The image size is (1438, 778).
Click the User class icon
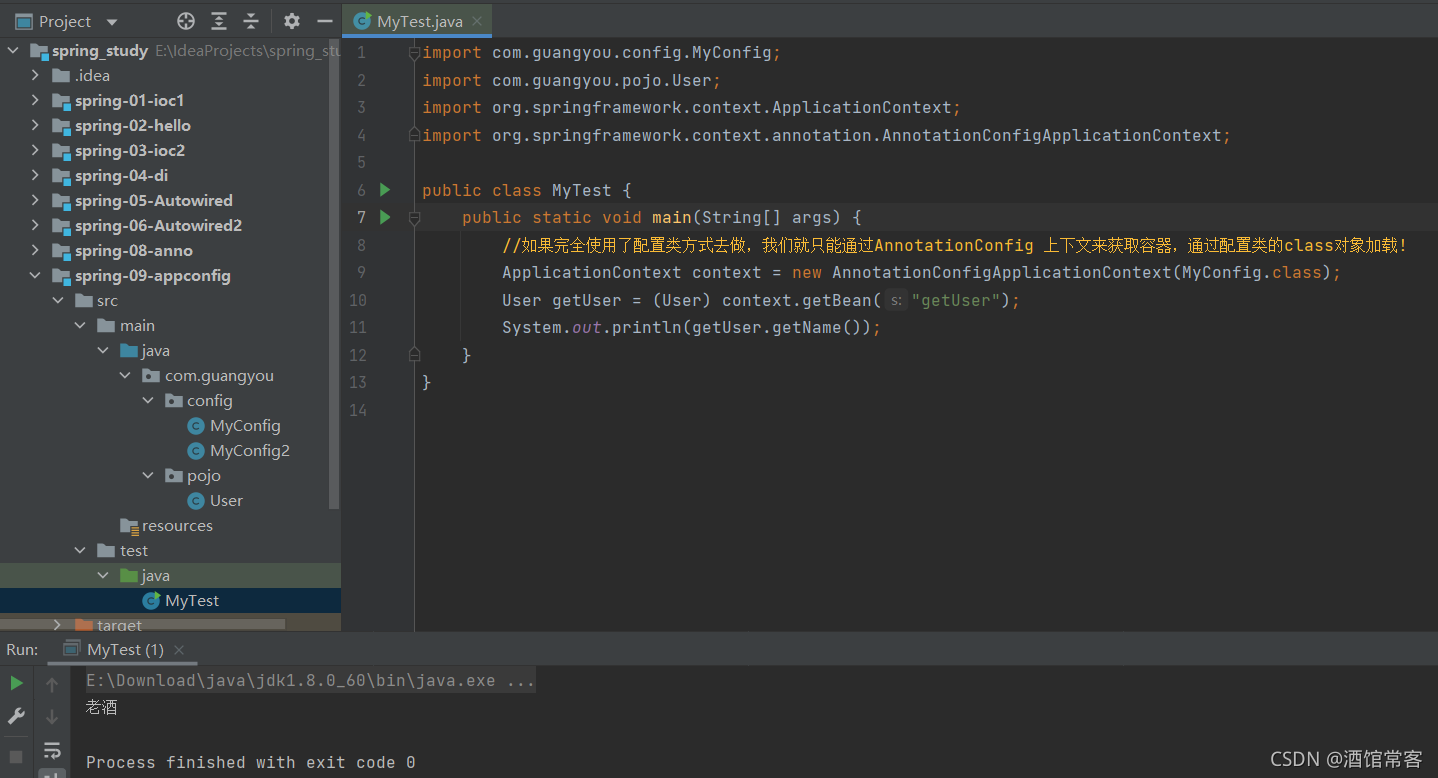point(196,501)
